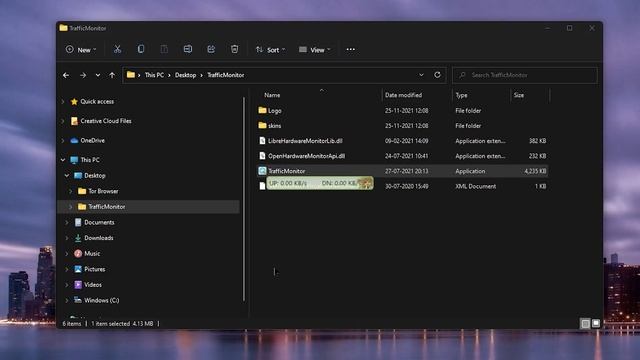Expand the Tor Browser folder node
This screenshot has width=640, height=360.
(x=71, y=191)
